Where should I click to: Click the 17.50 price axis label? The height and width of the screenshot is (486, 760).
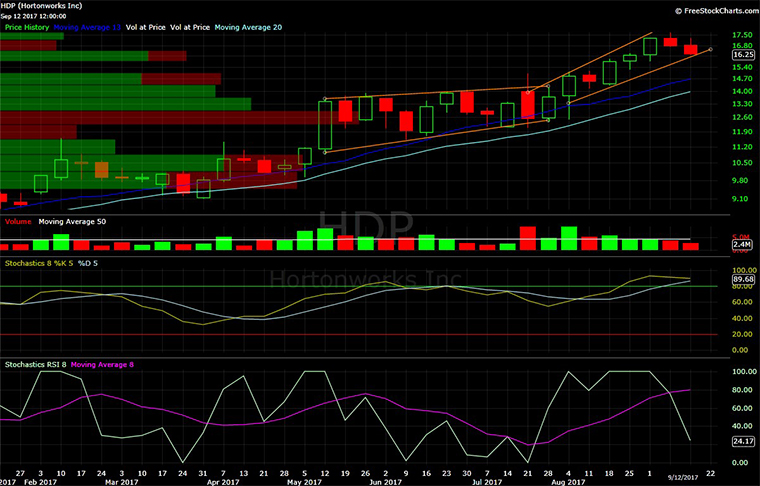743,35
